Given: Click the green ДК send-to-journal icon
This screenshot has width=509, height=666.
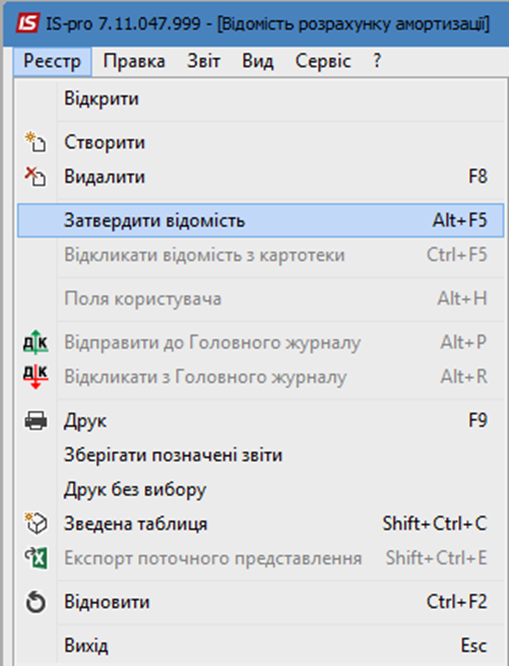Looking at the screenshot, I should [36, 342].
